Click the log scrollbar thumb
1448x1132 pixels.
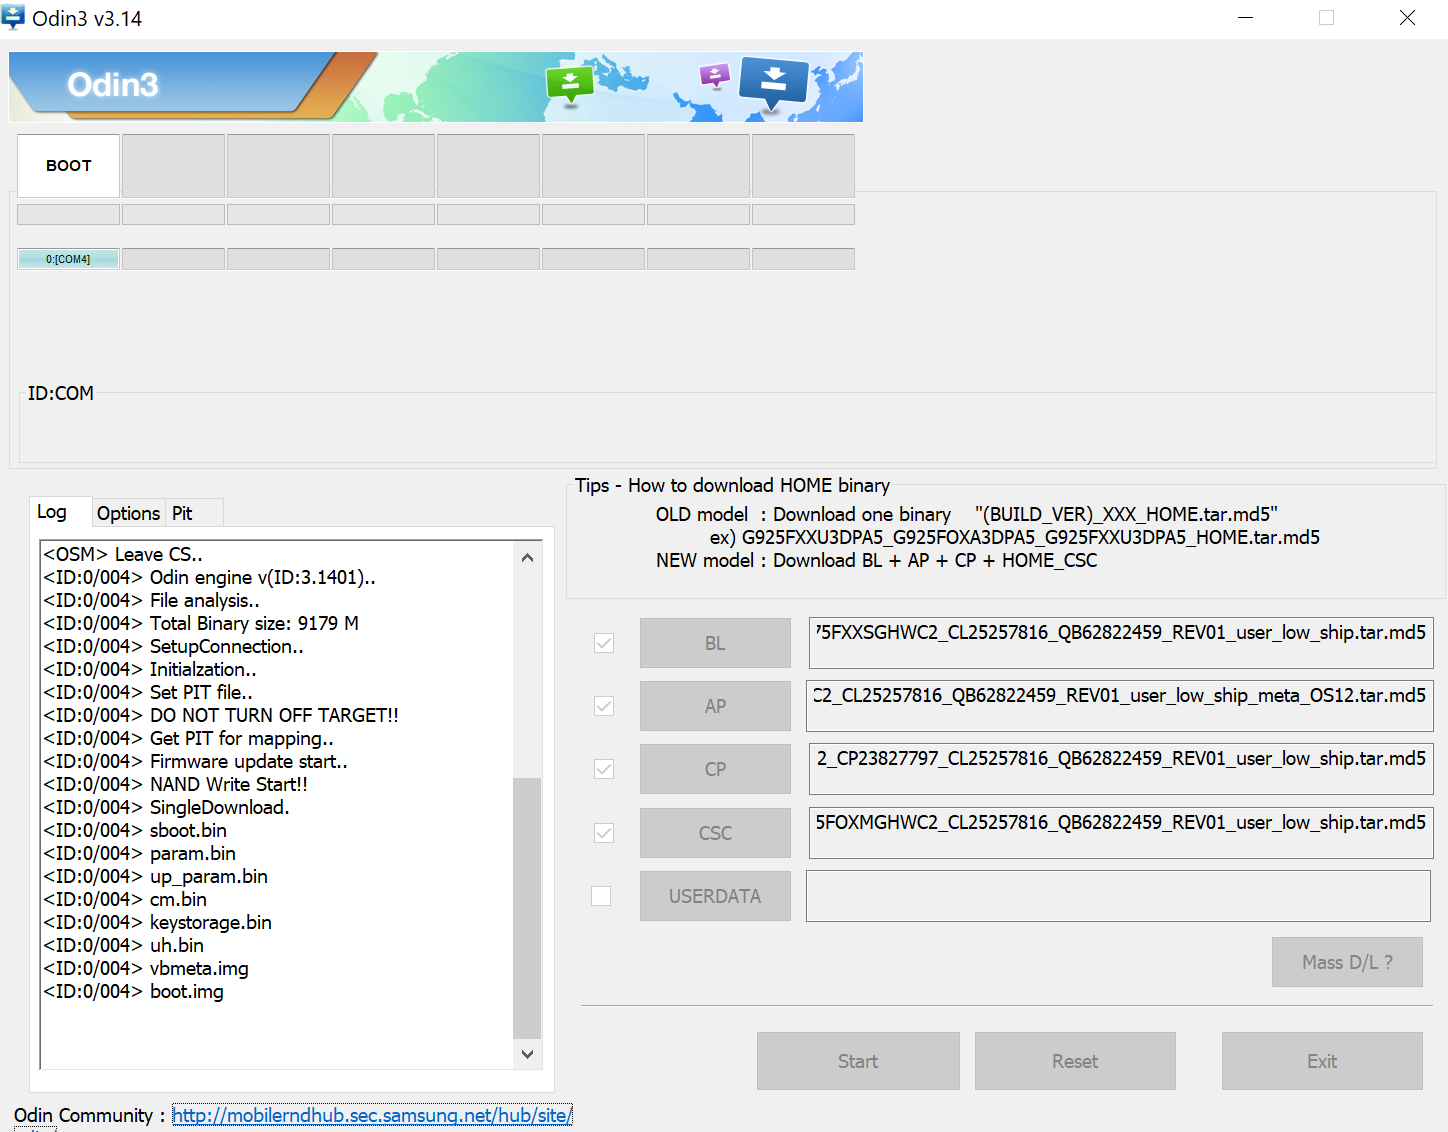(527, 908)
